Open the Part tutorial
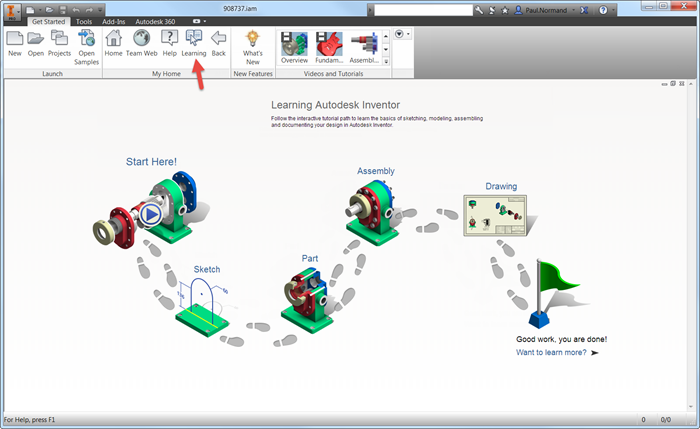 tap(310, 258)
